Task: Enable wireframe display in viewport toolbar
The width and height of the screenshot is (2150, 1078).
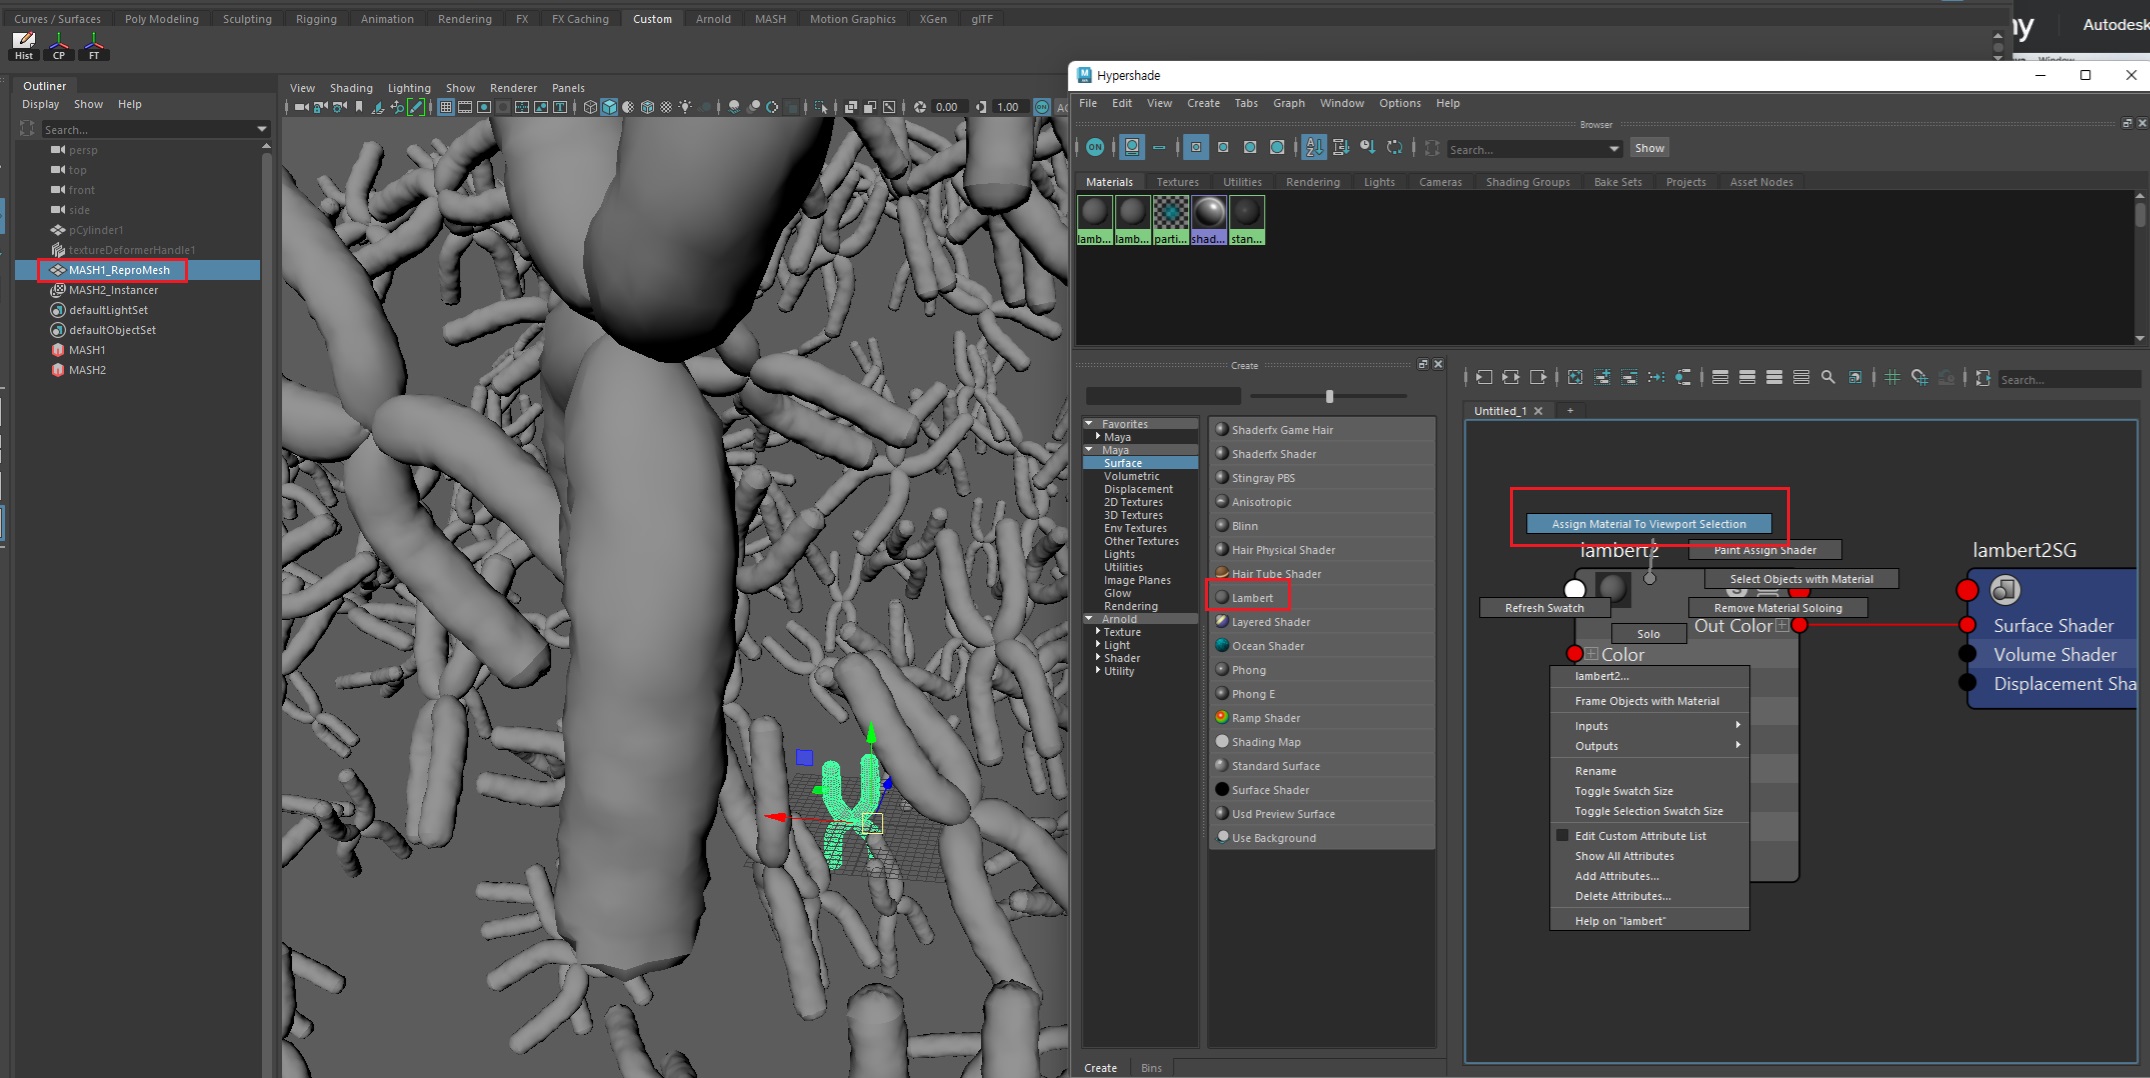Action: pyautogui.click(x=590, y=107)
